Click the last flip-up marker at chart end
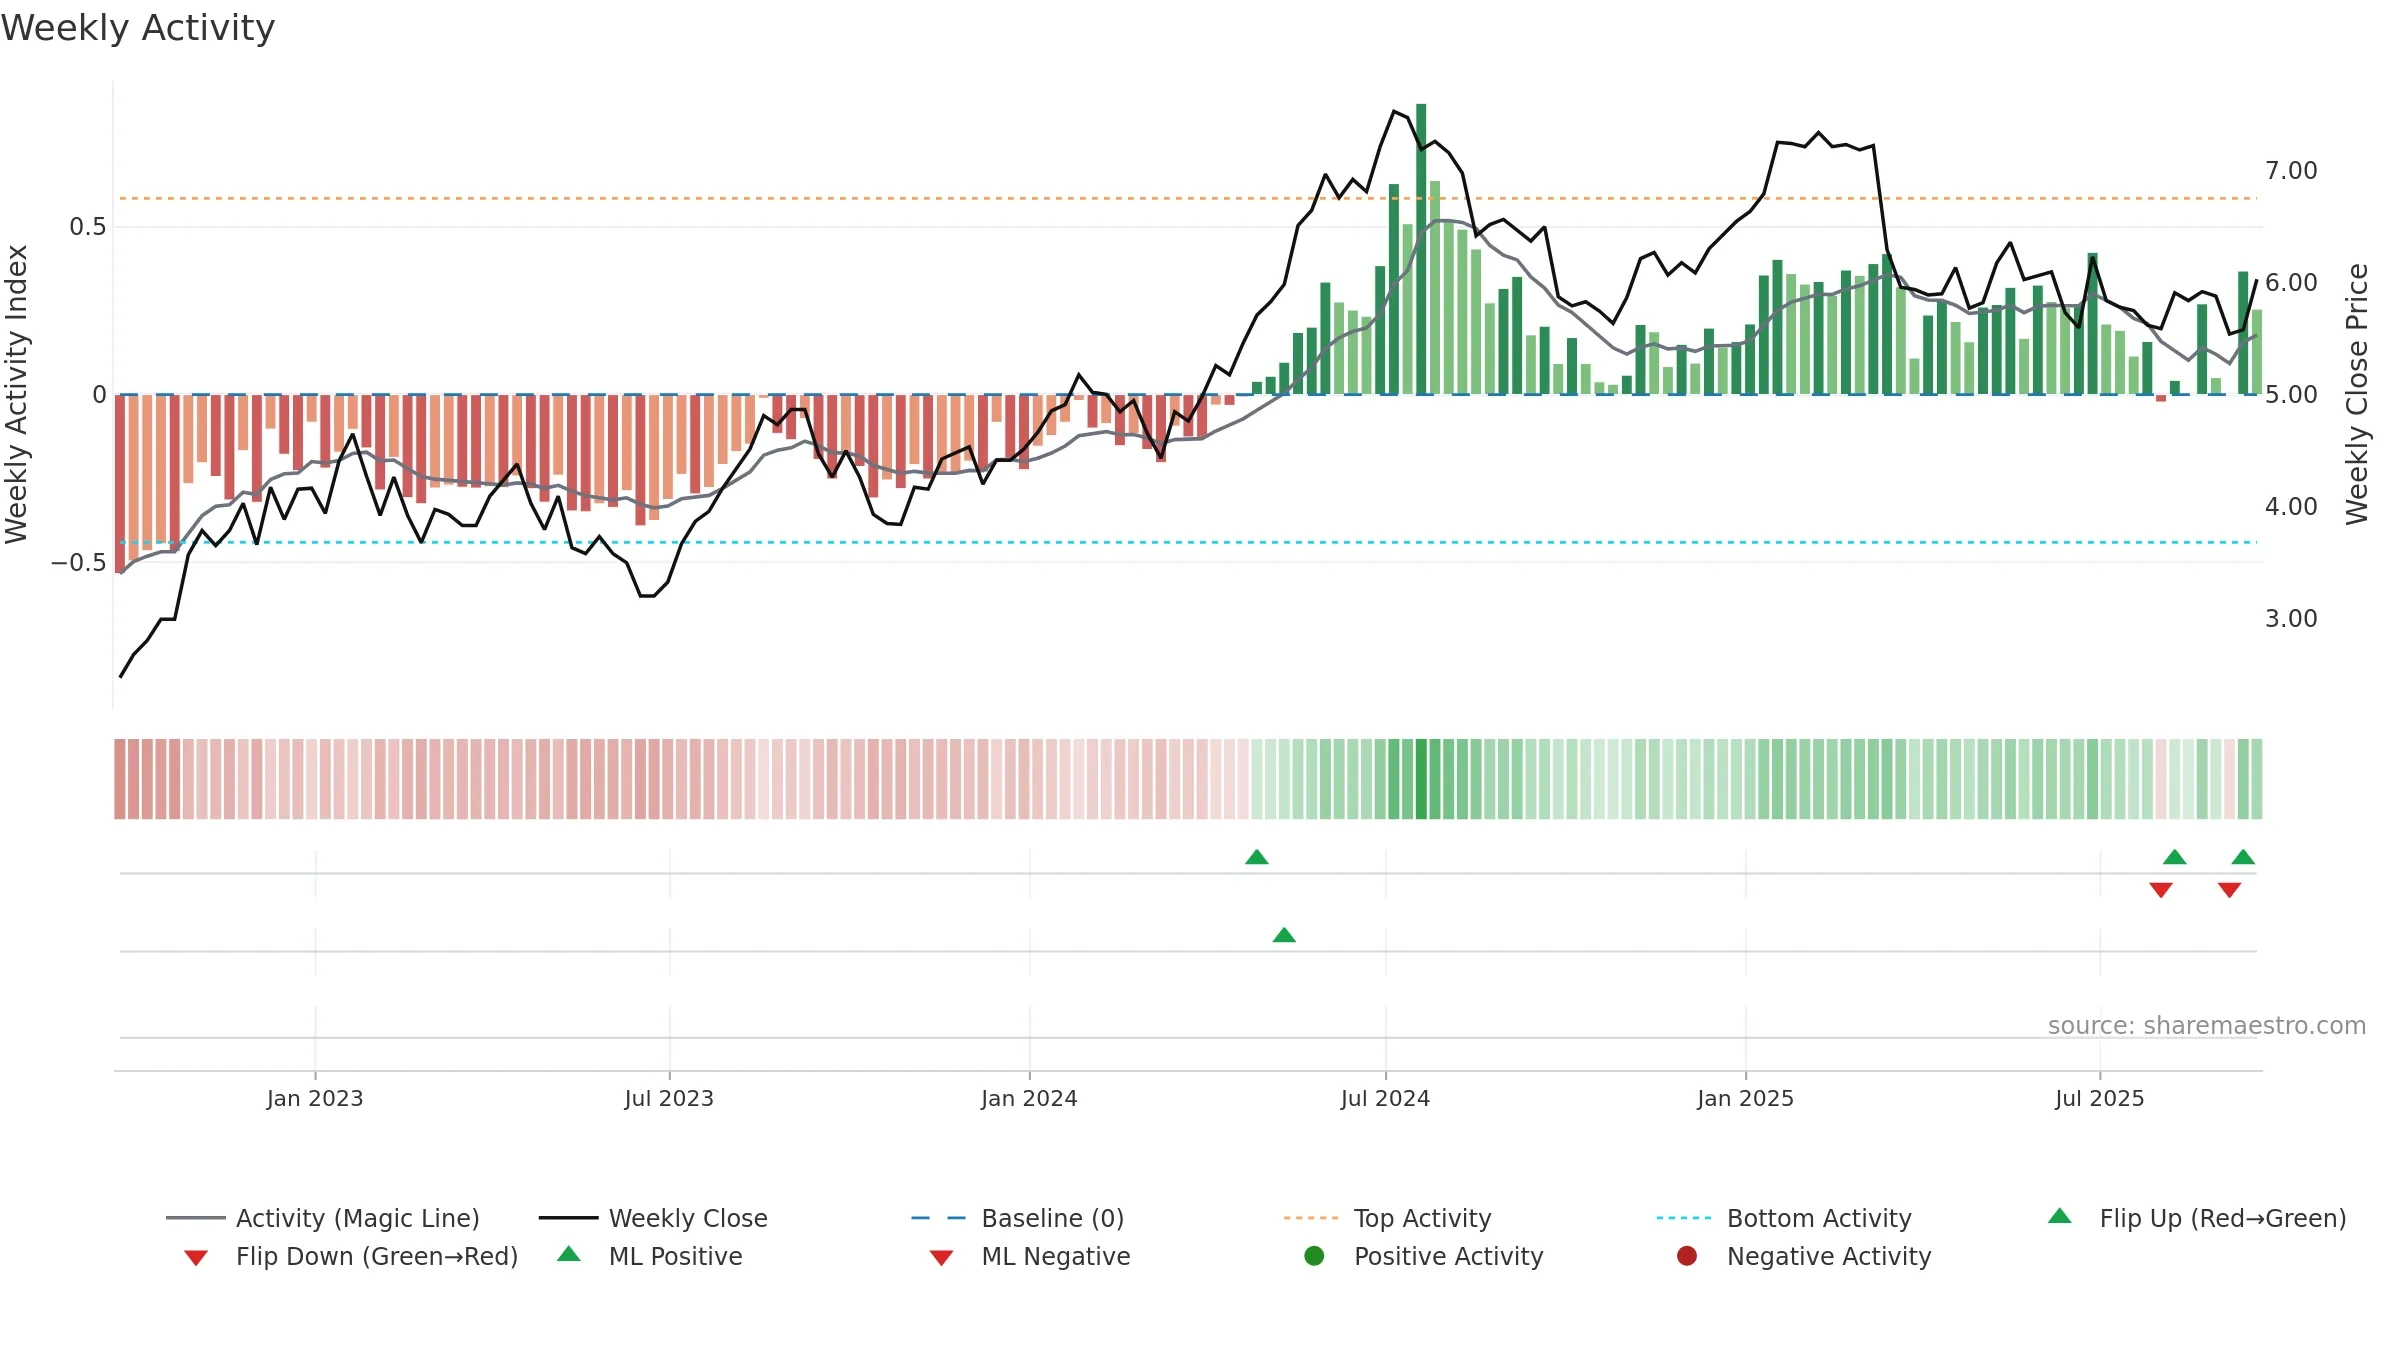 pos(2243,857)
